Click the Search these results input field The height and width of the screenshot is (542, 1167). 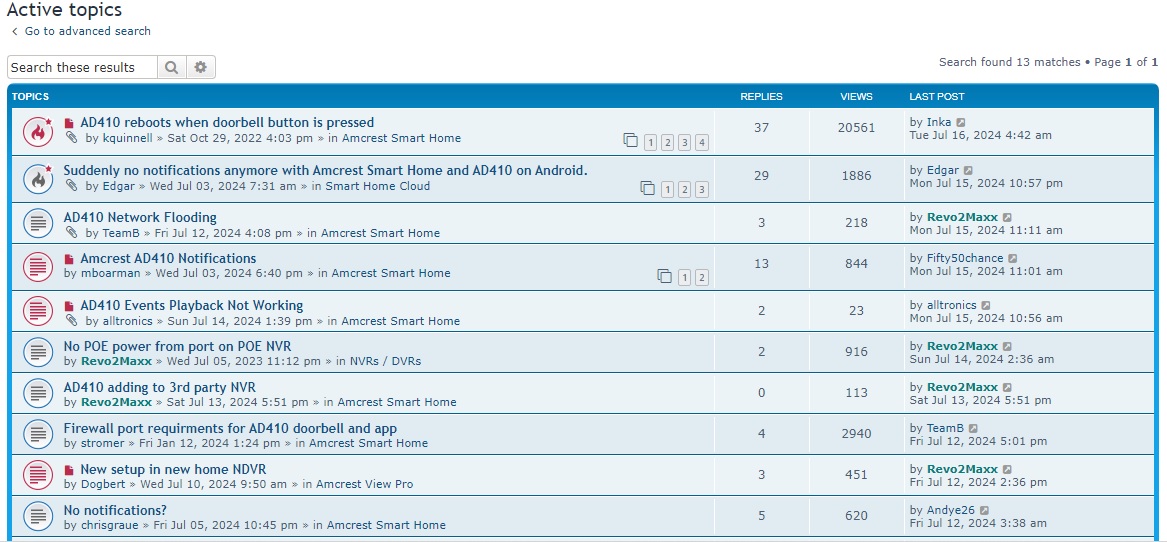(x=83, y=67)
